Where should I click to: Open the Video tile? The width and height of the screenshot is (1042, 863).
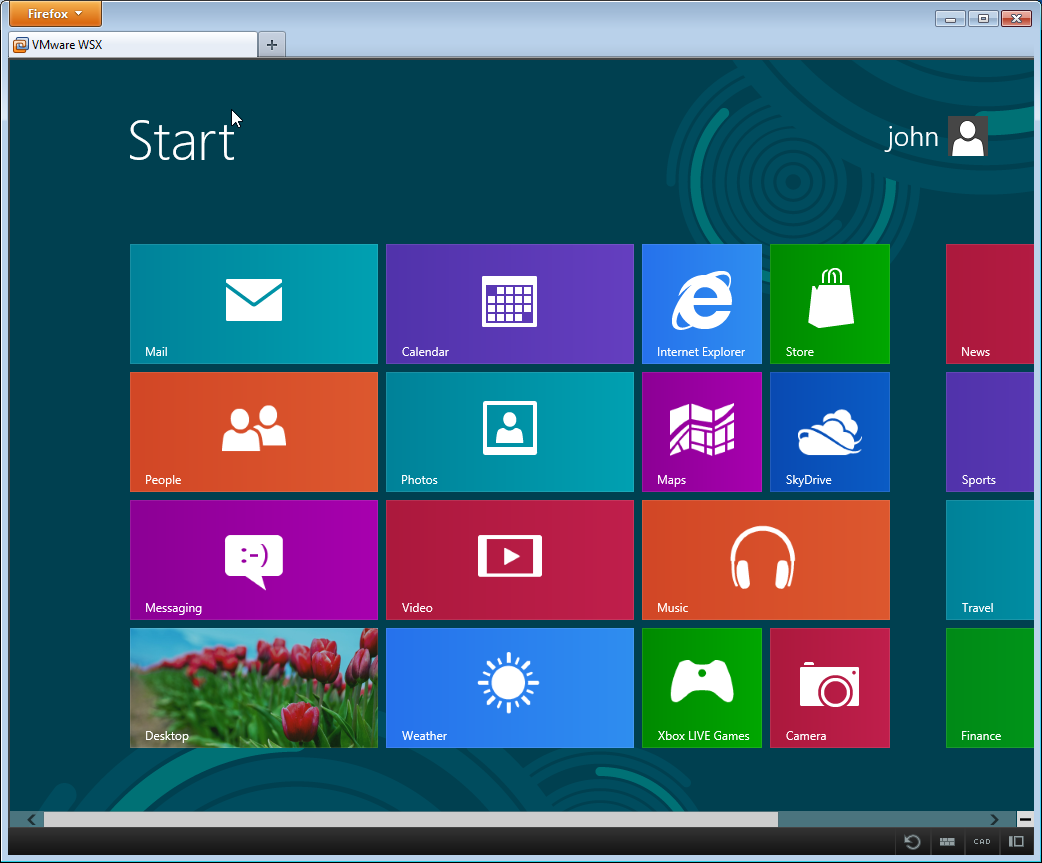click(x=510, y=560)
